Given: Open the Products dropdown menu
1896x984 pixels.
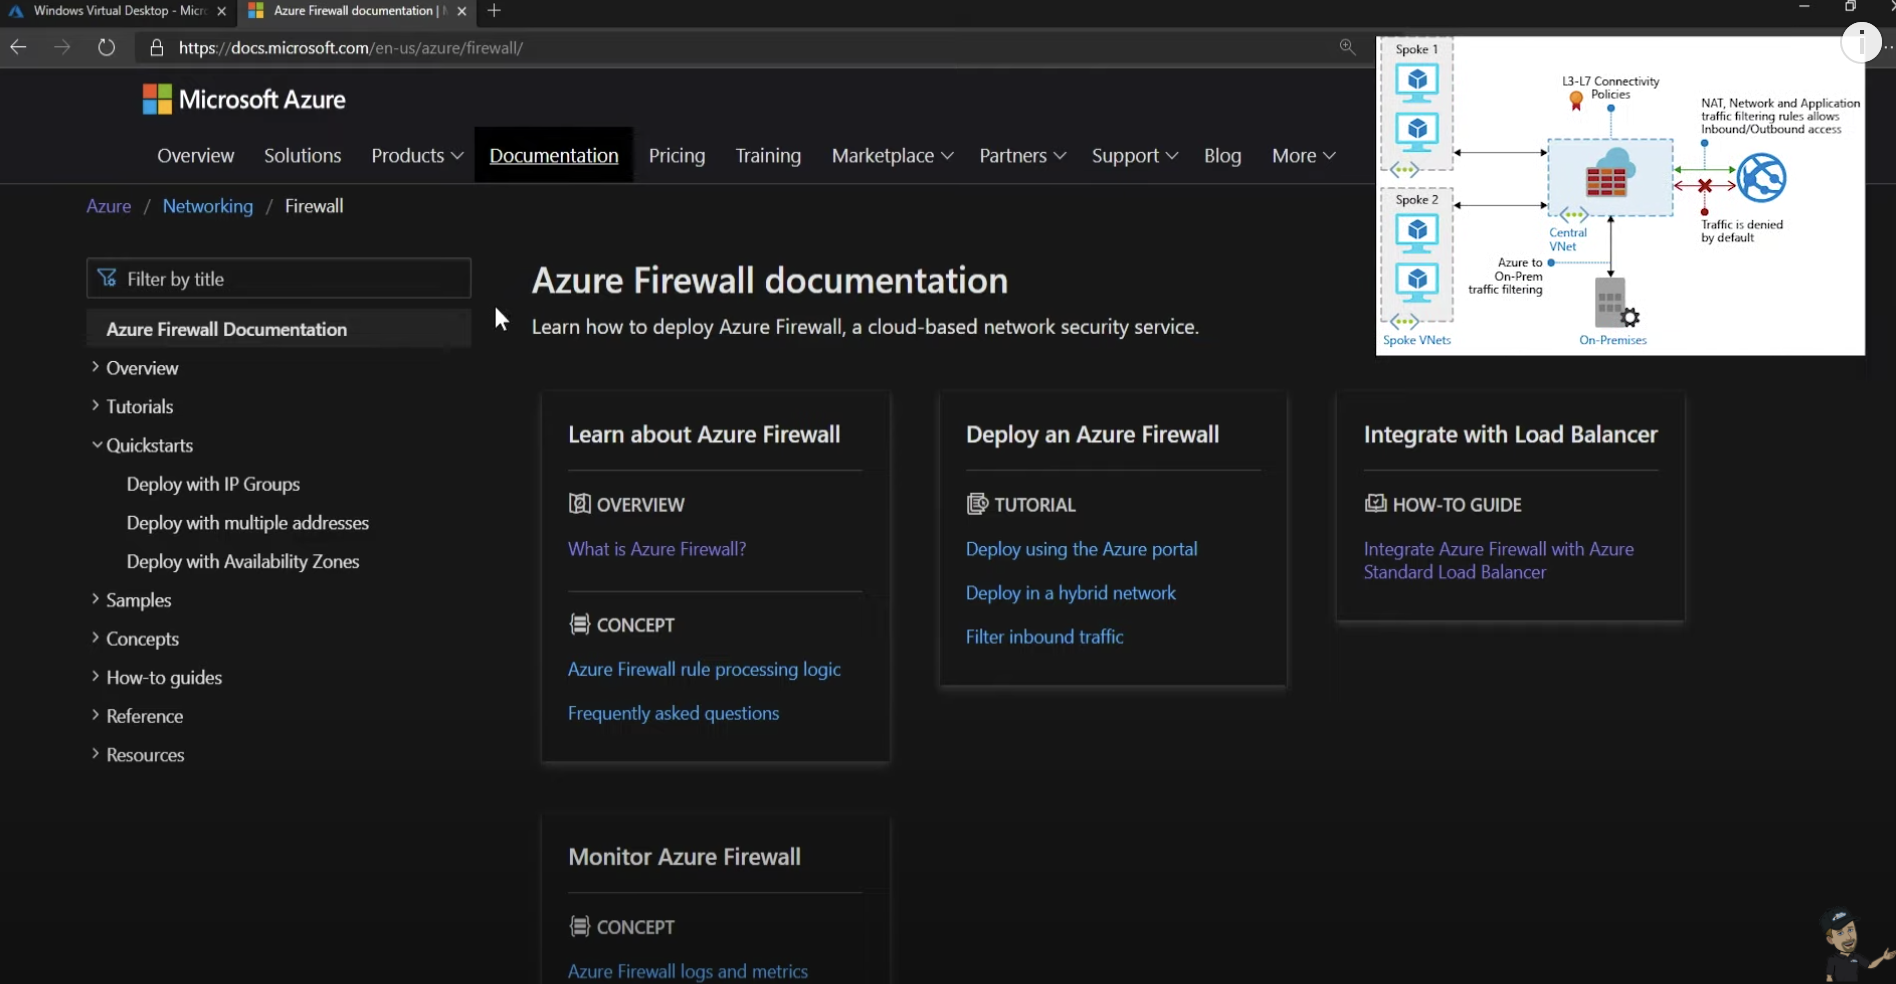Looking at the screenshot, I should (x=417, y=155).
